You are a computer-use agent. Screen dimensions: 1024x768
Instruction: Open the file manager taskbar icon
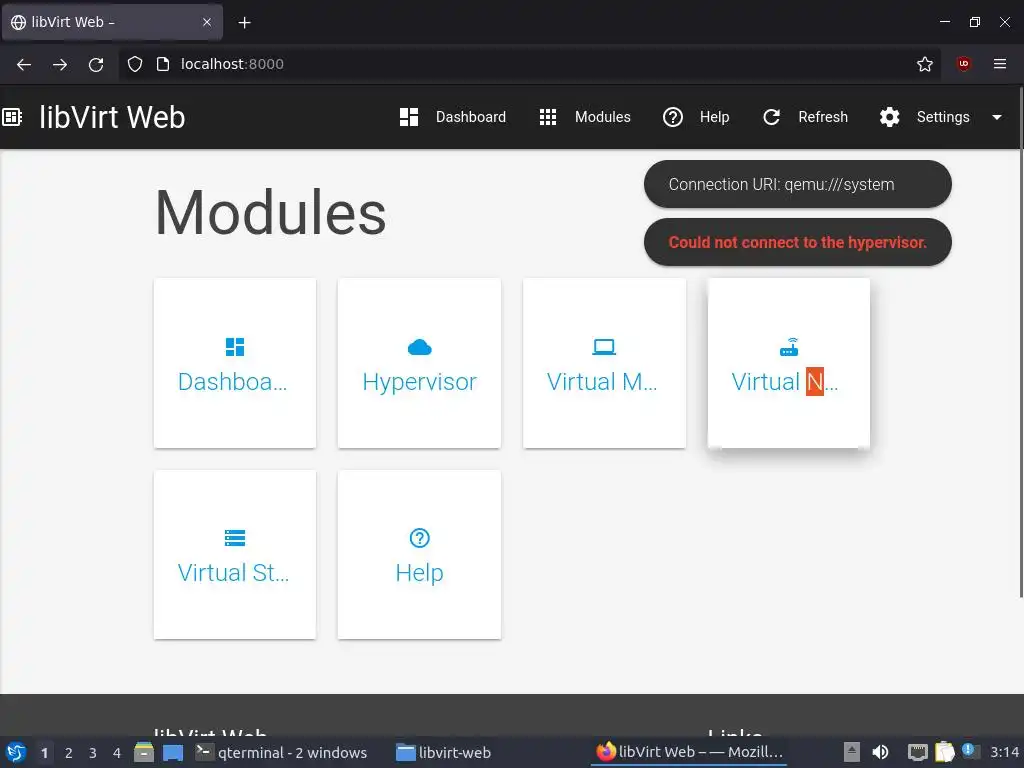click(x=144, y=752)
